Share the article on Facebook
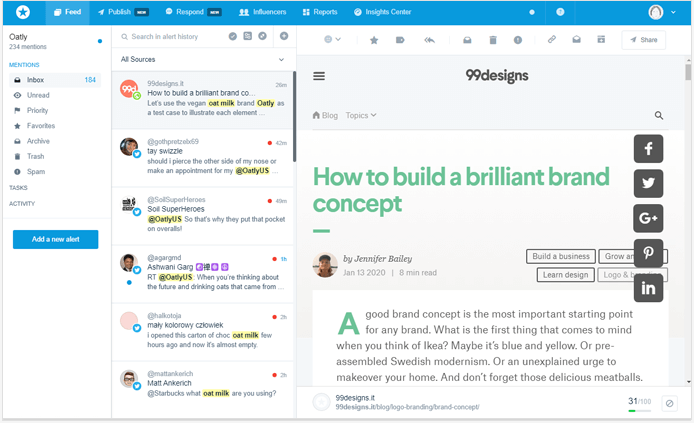This screenshot has width=694, height=423. tap(648, 149)
